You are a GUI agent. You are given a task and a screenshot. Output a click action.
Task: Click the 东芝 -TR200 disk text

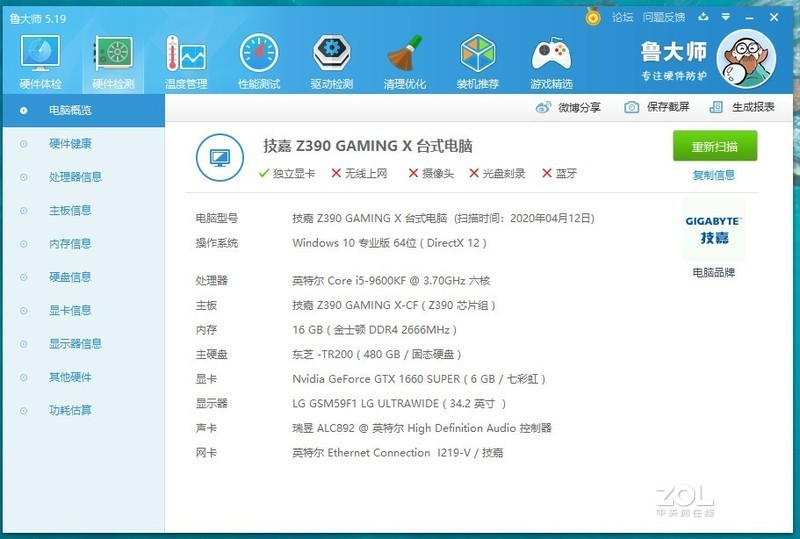point(377,354)
